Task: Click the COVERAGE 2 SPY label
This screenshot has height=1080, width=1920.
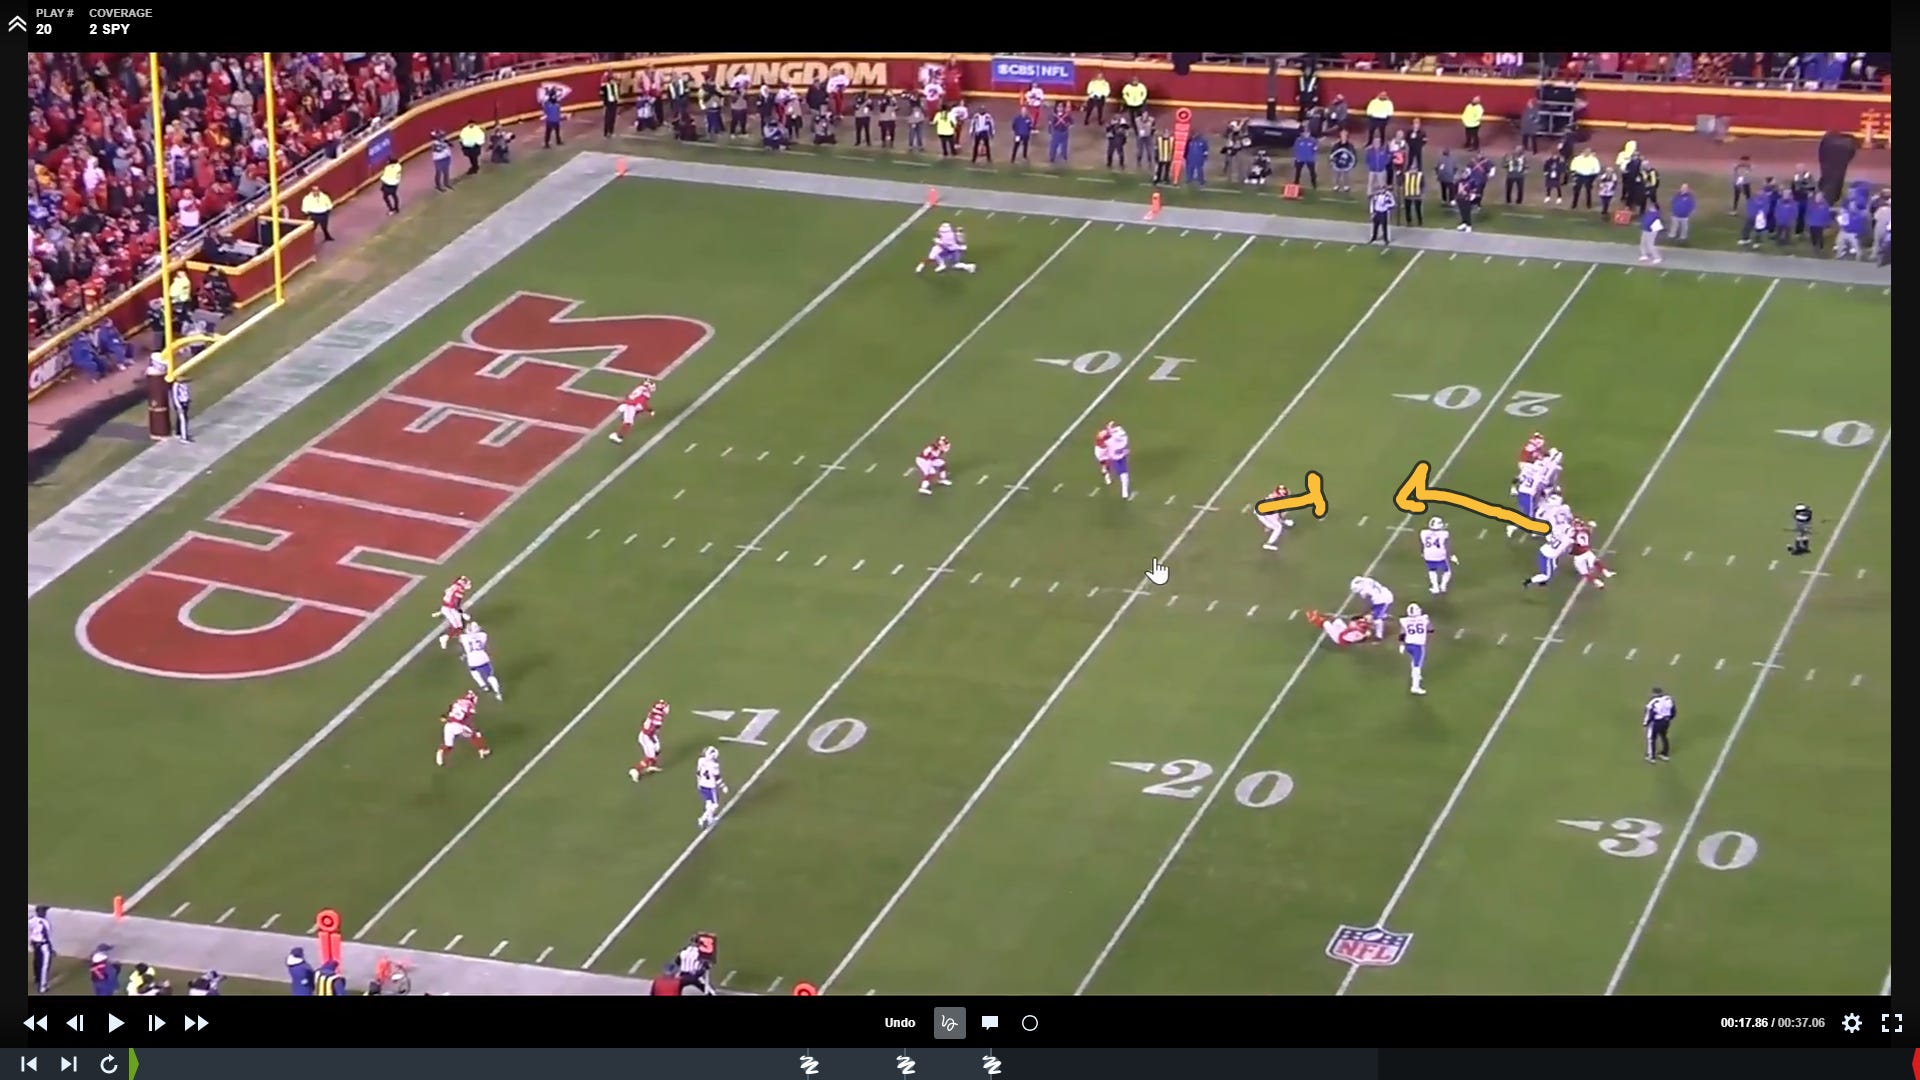Action: (x=120, y=21)
